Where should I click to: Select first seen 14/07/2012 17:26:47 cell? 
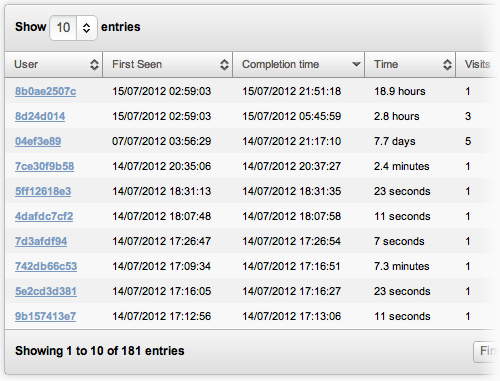tap(162, 241)
